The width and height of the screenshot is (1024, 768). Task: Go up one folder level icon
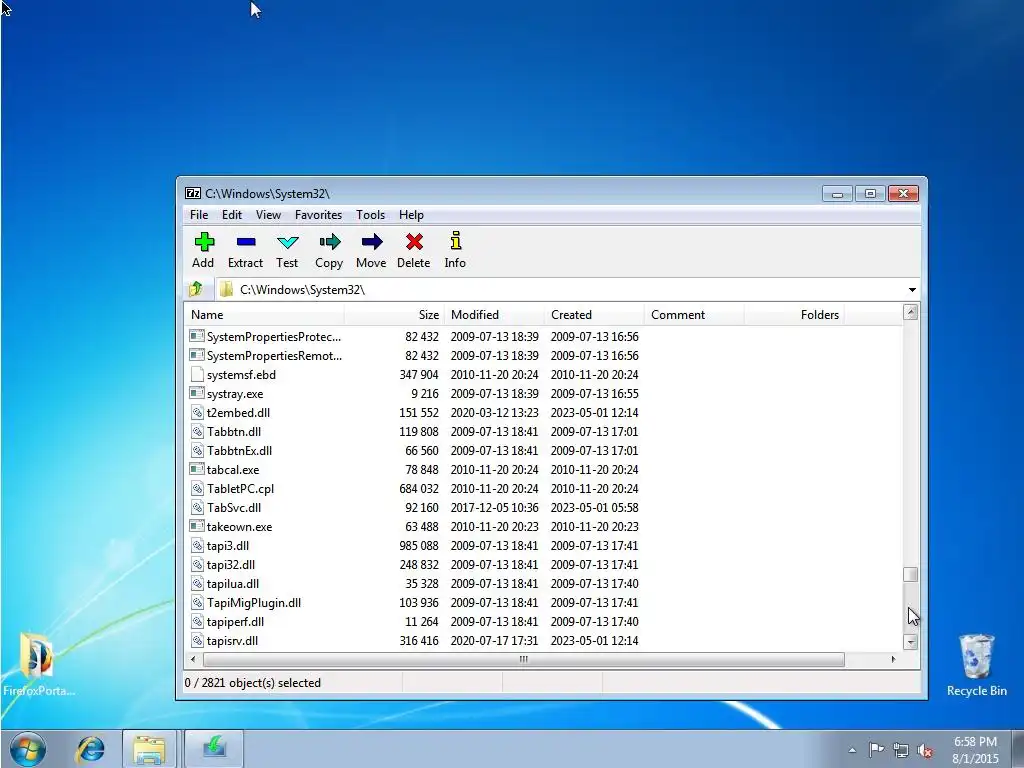[195, 289]
